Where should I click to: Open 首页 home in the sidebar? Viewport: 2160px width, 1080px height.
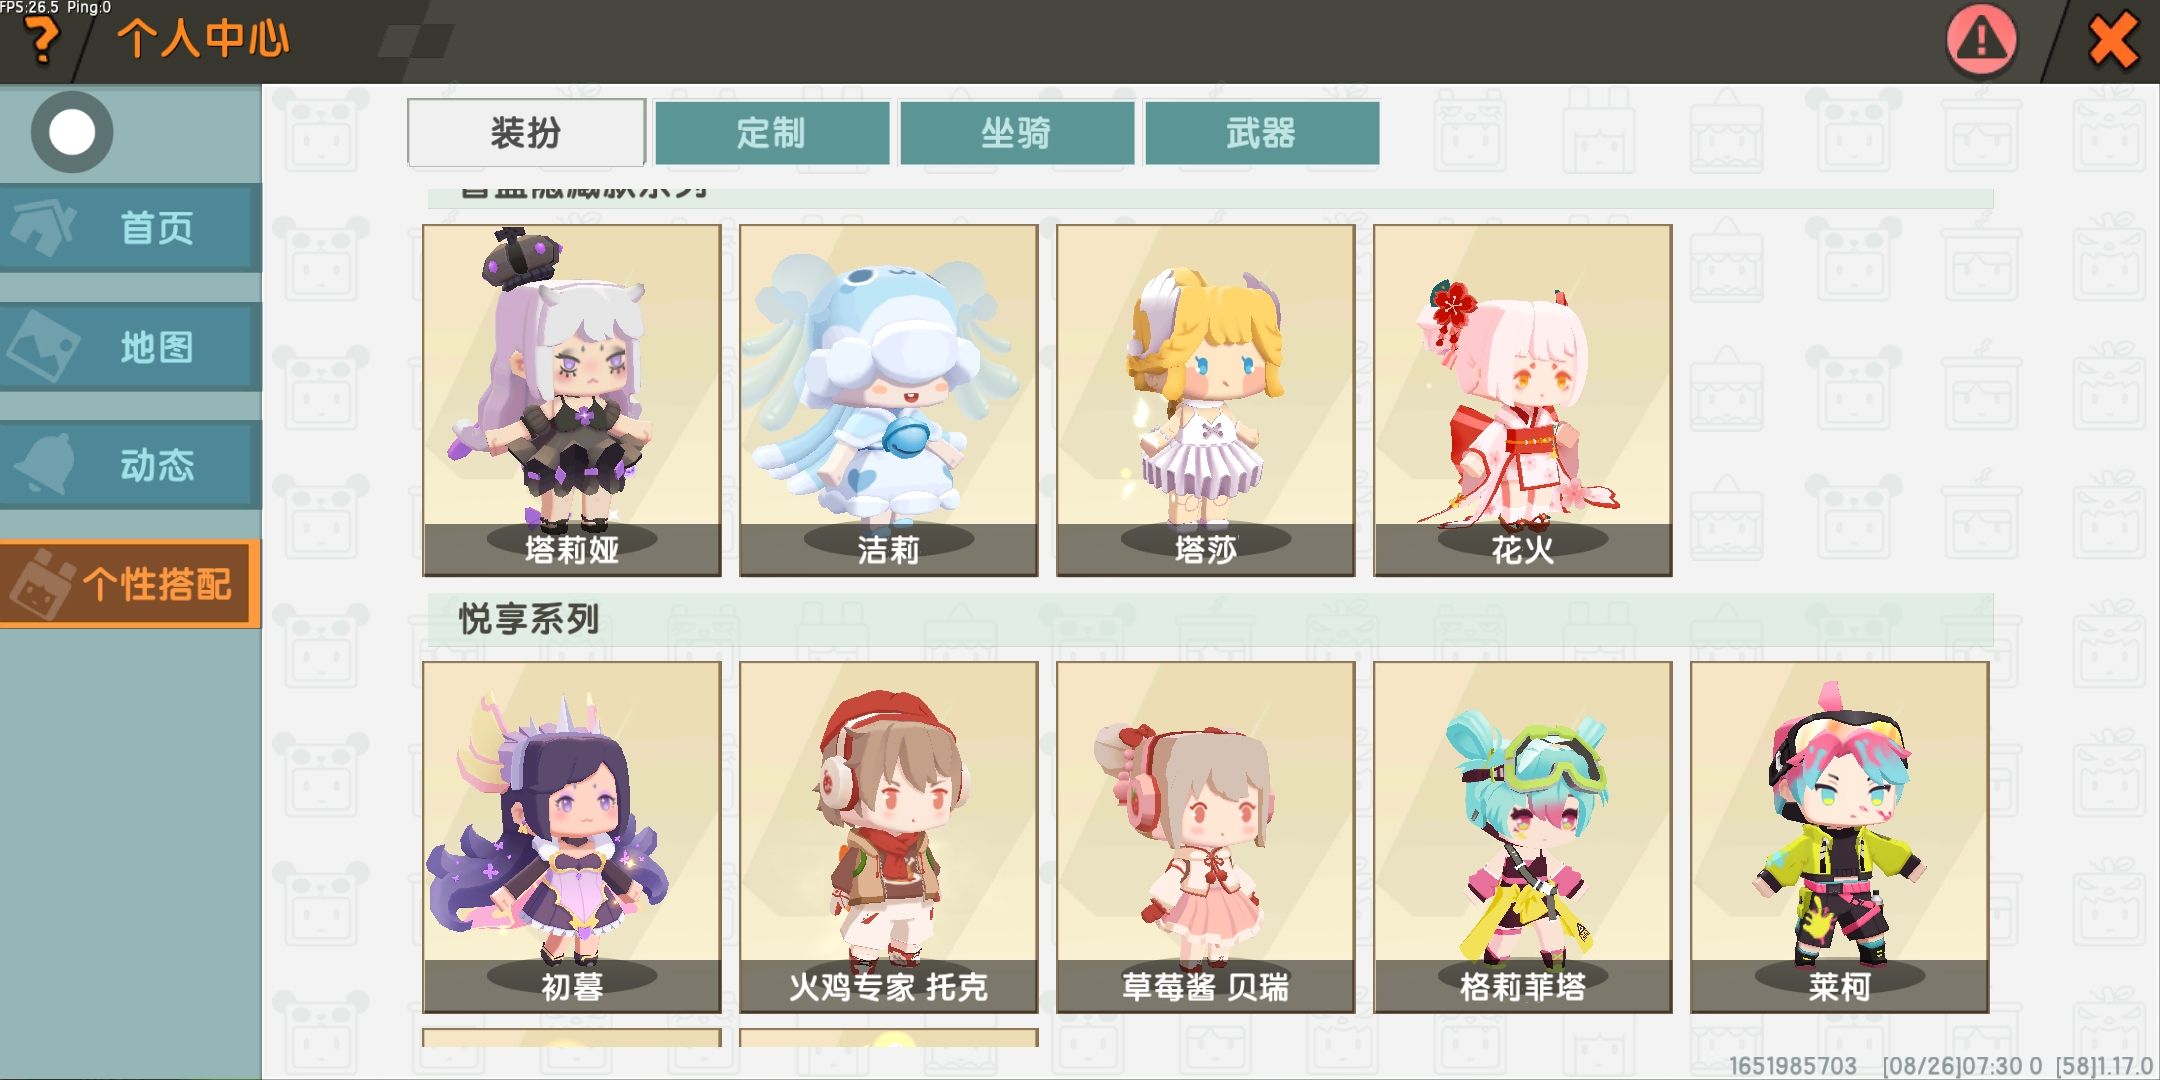click(130, 228)
